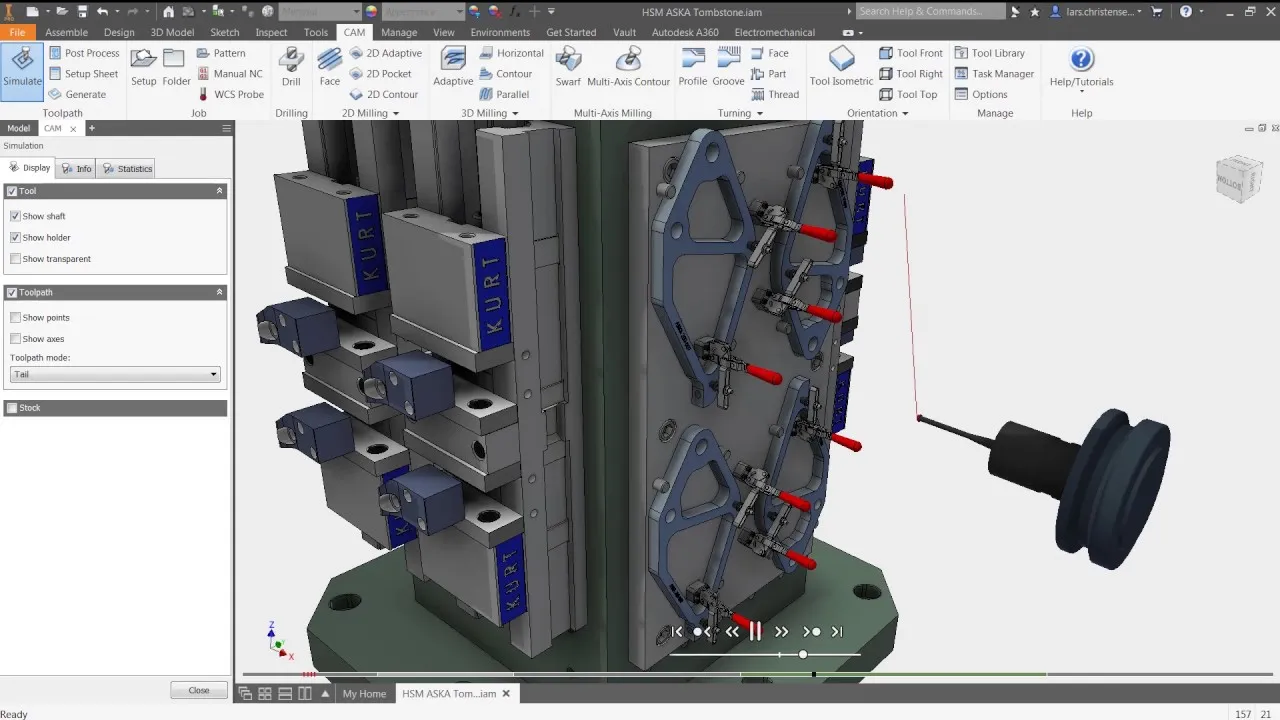The width and height of the screenshot is (1280, 720).
Task: Enable Show axes
Action: (15, 339)
